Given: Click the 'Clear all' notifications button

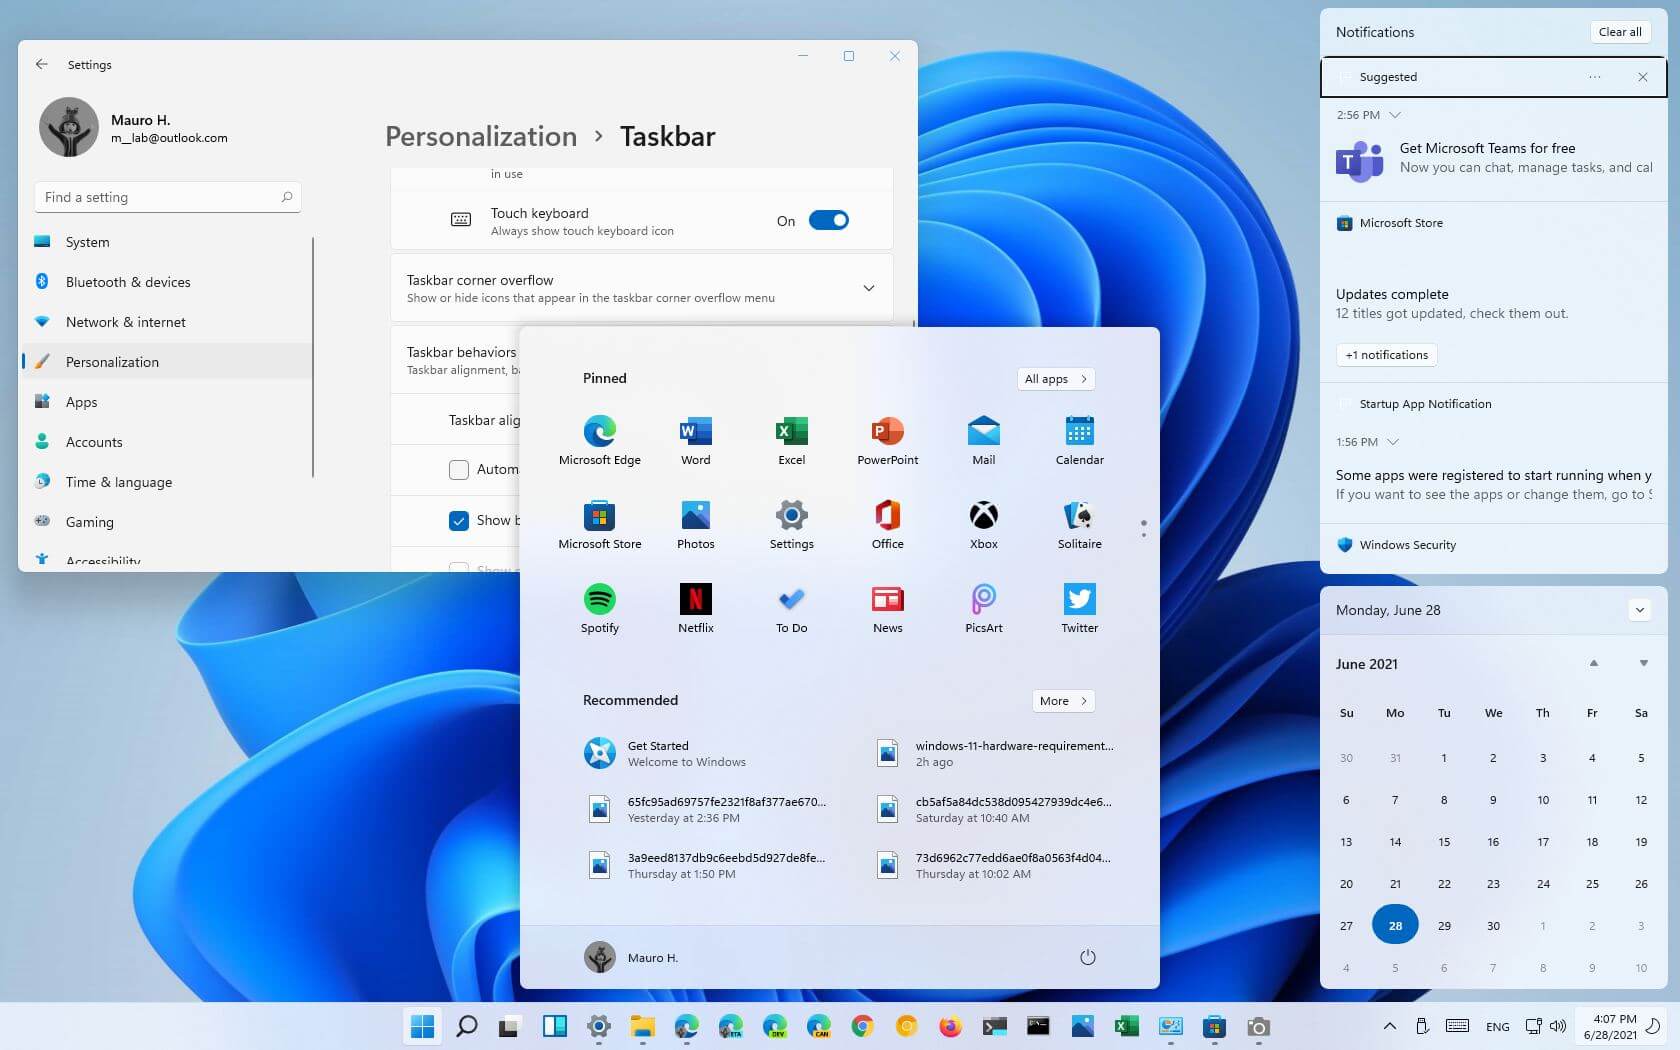Looking at the screenshot, I should point(1620,31).
